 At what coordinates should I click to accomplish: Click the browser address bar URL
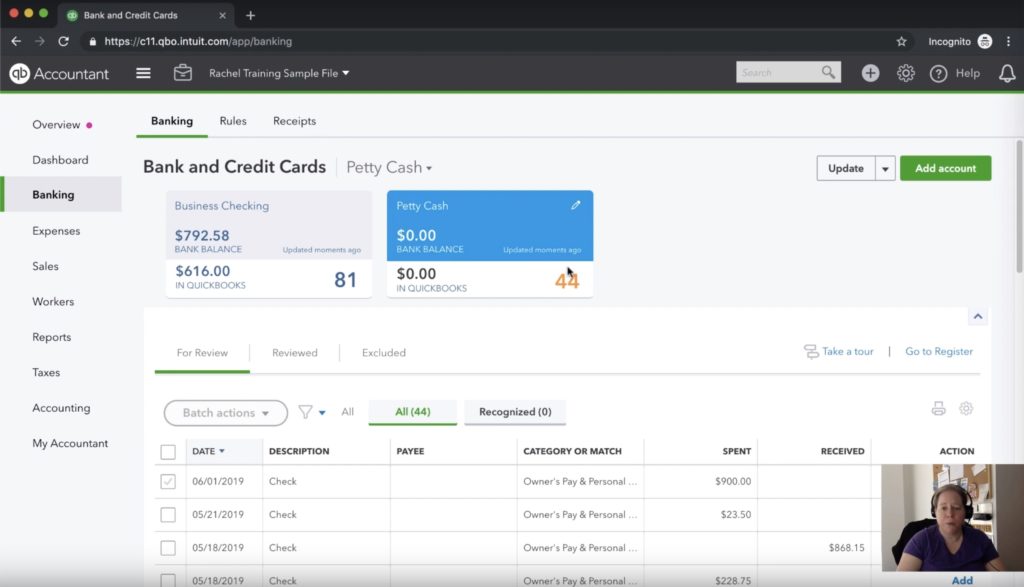coord(198,41)
